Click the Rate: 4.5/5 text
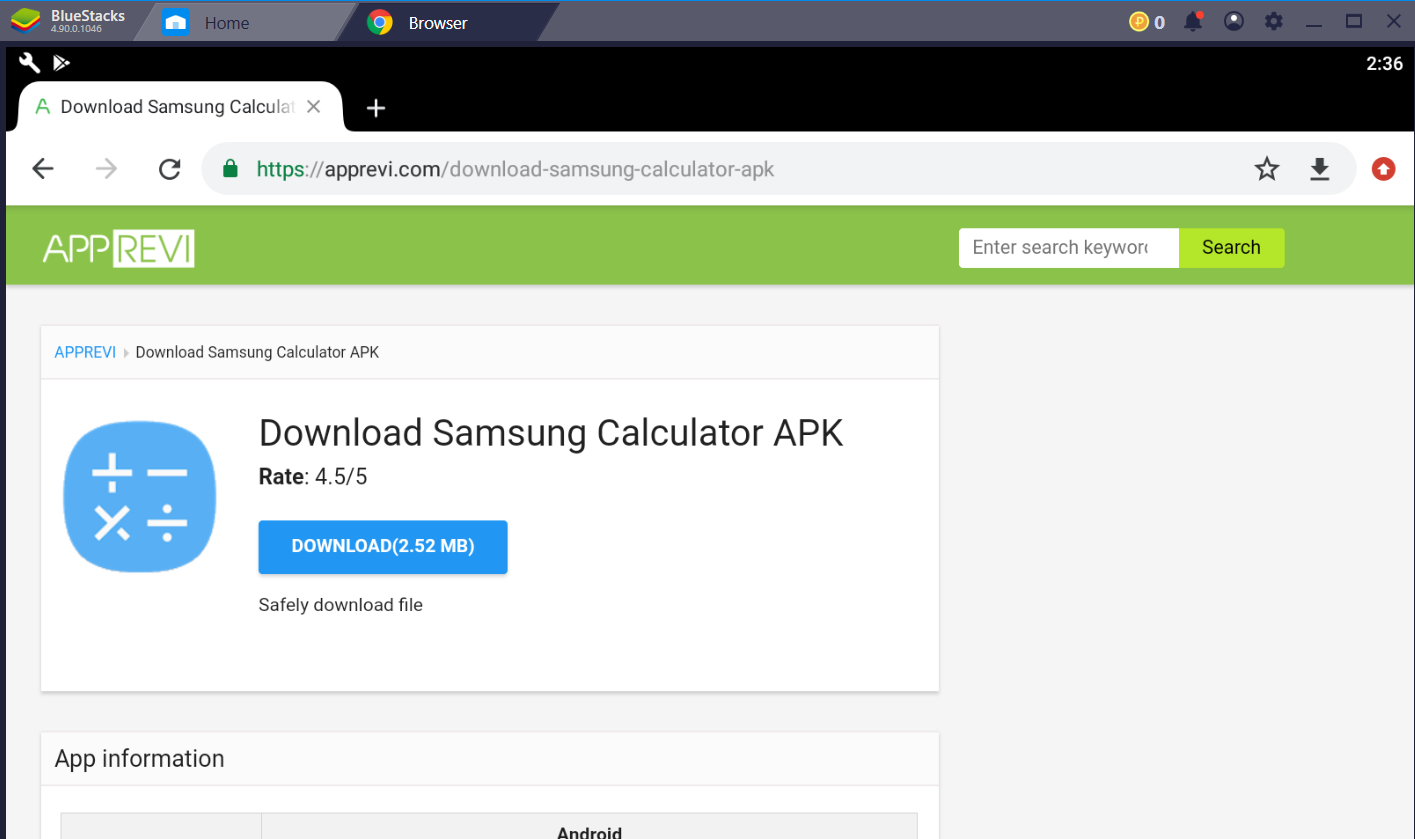The image size is (1415, 839). [x=313, y=477]
